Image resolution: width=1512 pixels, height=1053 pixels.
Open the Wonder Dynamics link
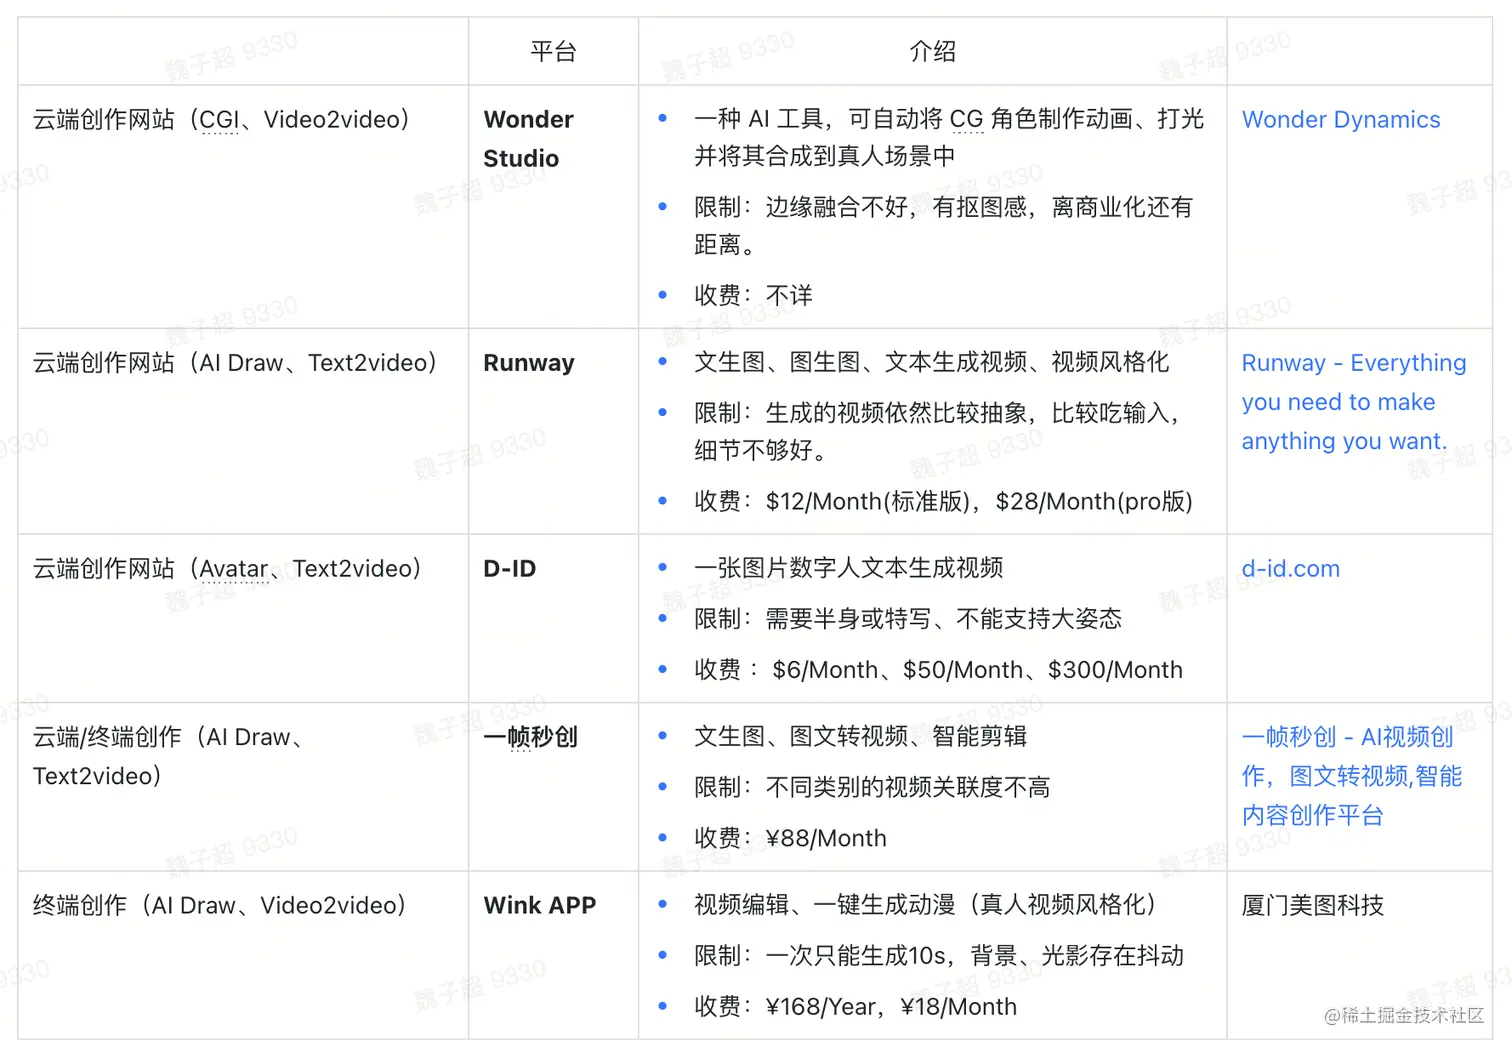(1340, 120)
